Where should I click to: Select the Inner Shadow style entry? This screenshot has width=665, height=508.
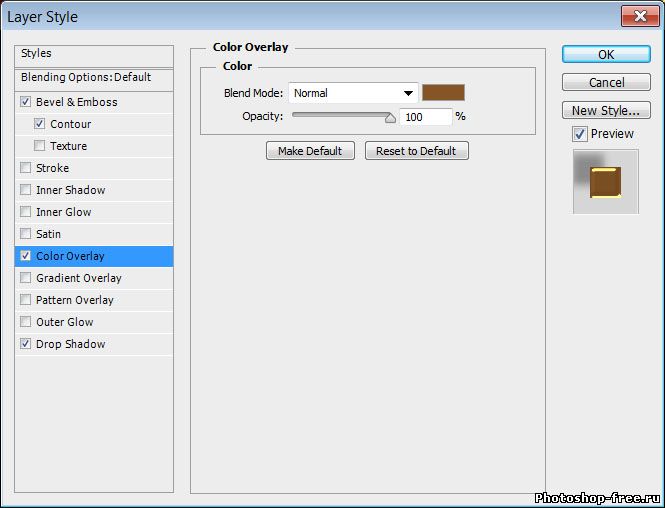pyautogui.click(x=70, y=190)
